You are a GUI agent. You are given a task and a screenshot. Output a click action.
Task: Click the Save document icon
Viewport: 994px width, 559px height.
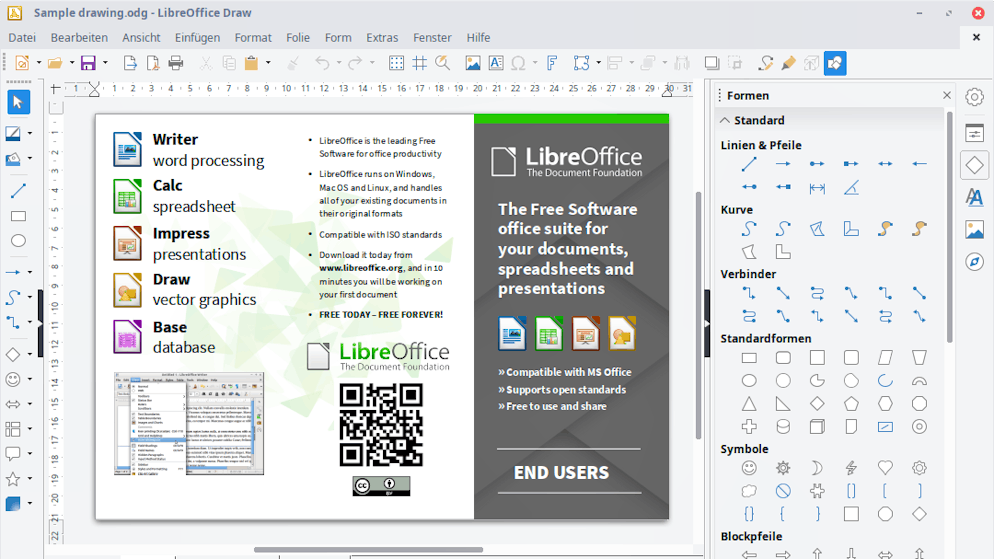(88, 63)
